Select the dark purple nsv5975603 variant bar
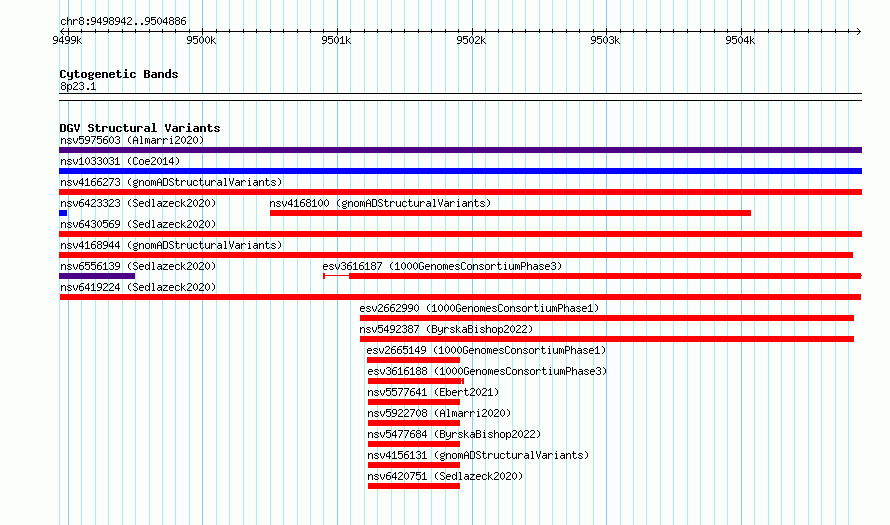The image size is (890, 525). tap(460, 150)
